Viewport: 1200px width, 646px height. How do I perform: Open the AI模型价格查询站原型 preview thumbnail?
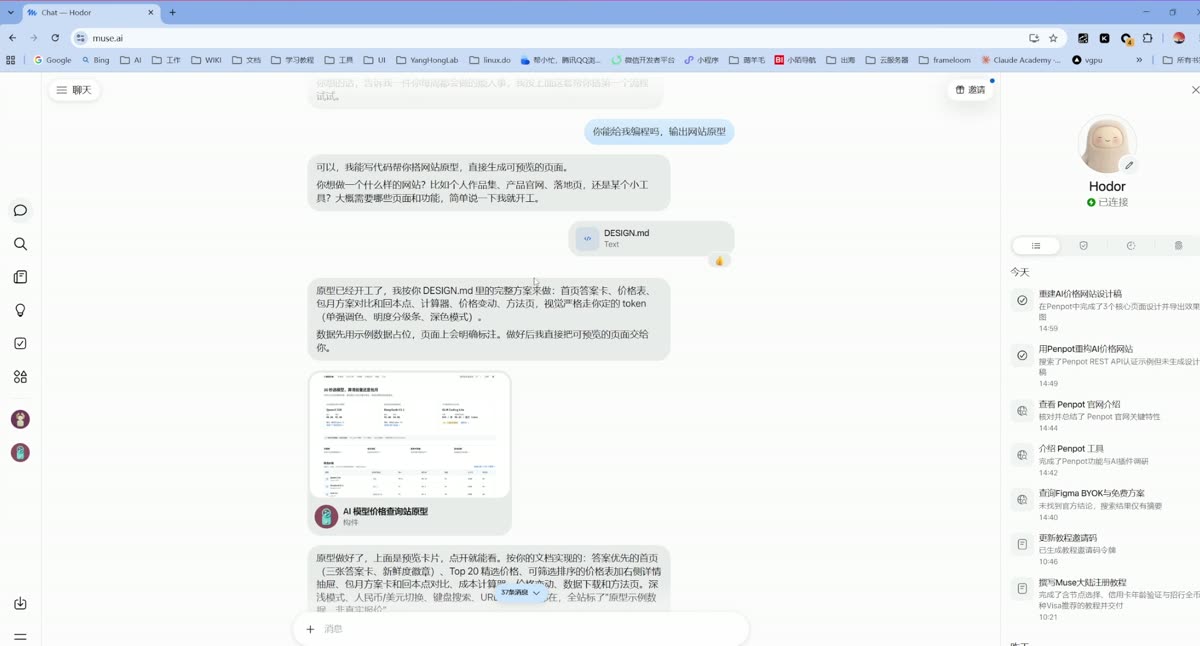point(410,435)
